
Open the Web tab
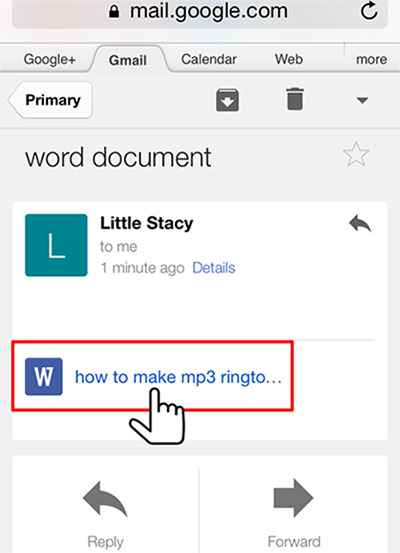pyautogui.click(x=289, y=59)
